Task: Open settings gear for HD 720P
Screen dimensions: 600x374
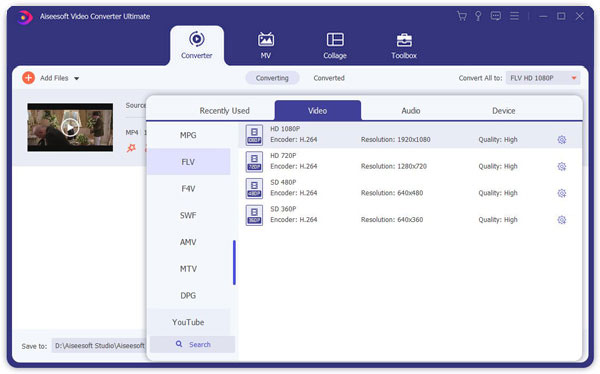Action: tap(562, 167)
